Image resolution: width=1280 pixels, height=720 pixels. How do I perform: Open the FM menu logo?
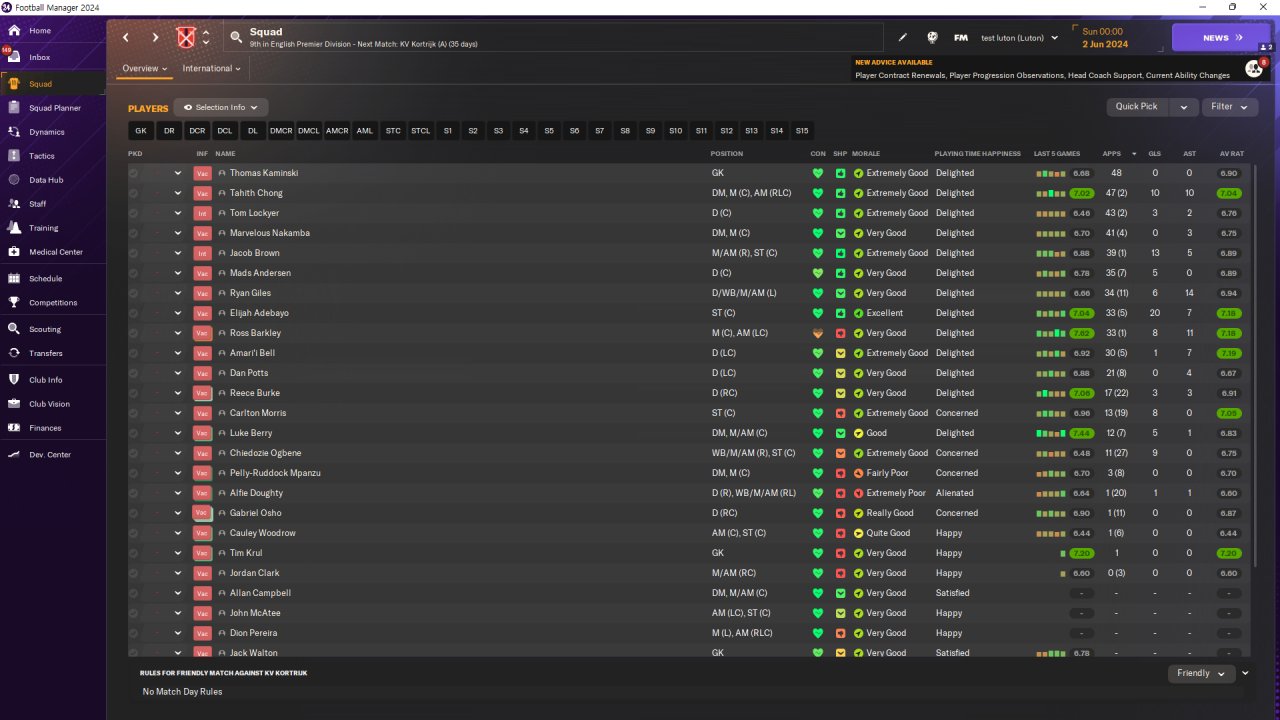[961, 38]
